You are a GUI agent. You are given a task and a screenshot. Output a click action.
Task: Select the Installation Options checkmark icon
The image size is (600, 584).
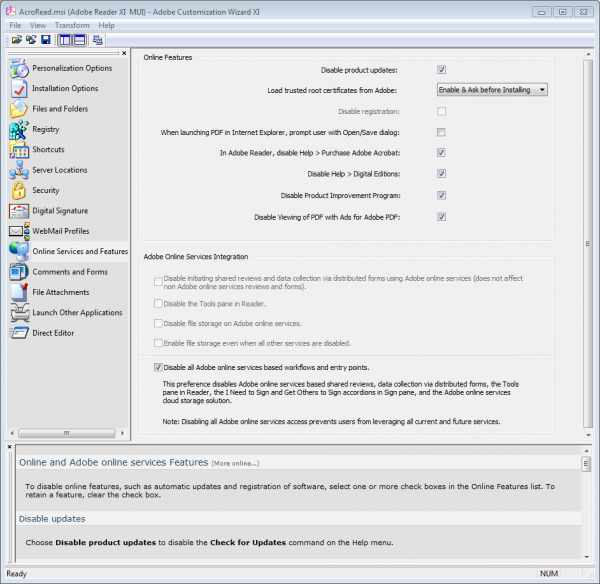[x=19, y=89]
